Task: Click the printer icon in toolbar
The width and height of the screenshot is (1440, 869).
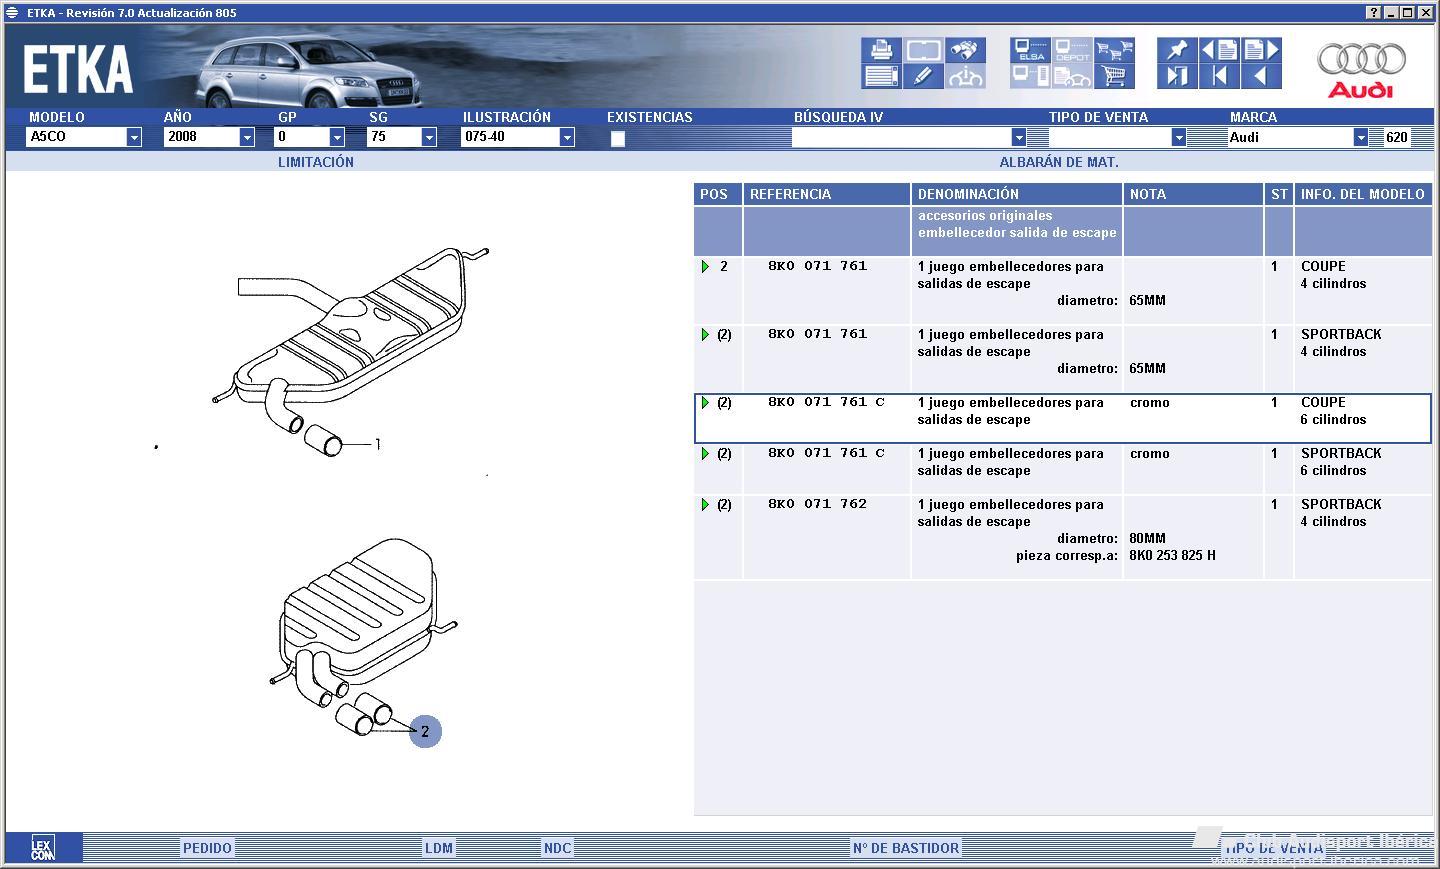Action: [881, 50]
